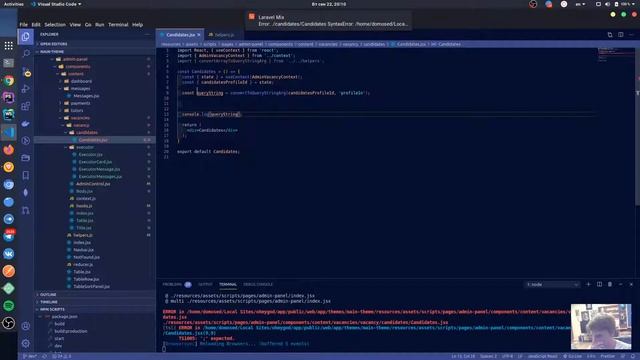Click the code minimap preview
Screen dimensions: 640x360
616,55
